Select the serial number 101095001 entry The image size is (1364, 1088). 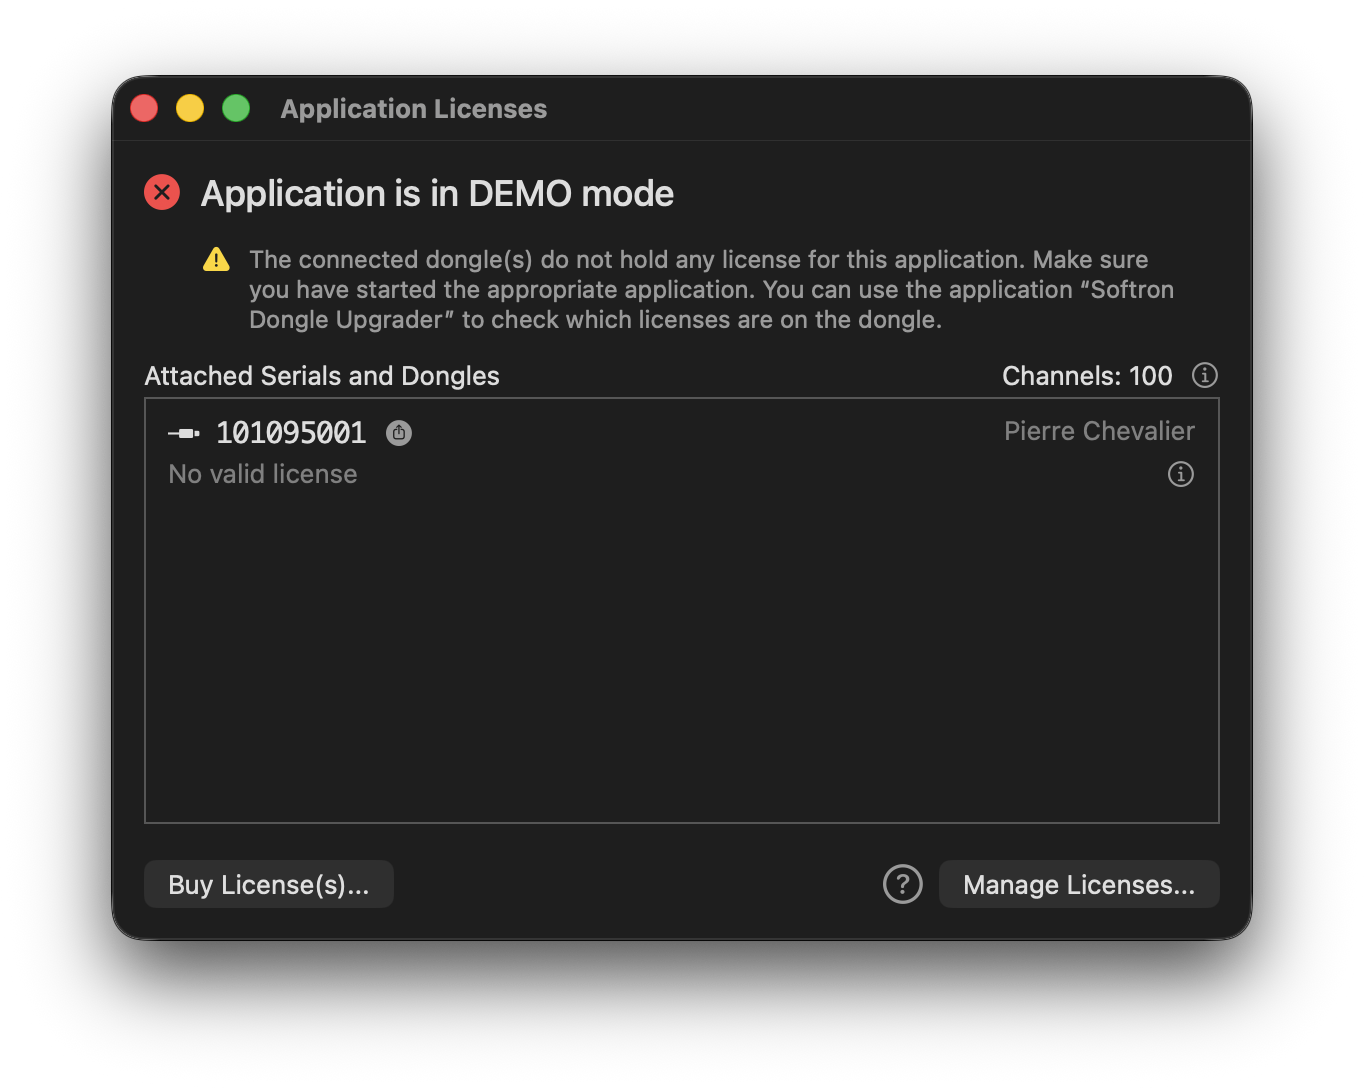pyautogui.click(x=291, y=433)
